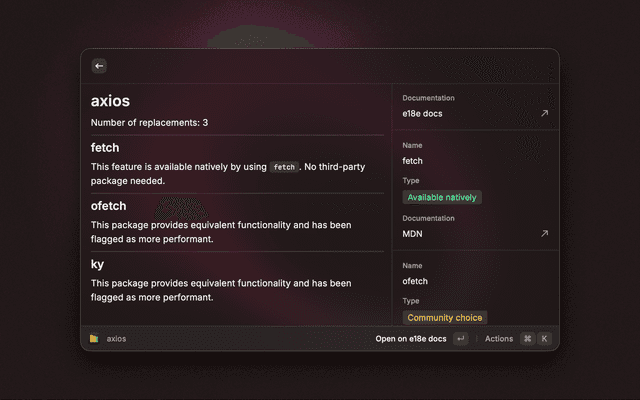
Task: Select the Available natively type tag
Action: tap(442, 197)
